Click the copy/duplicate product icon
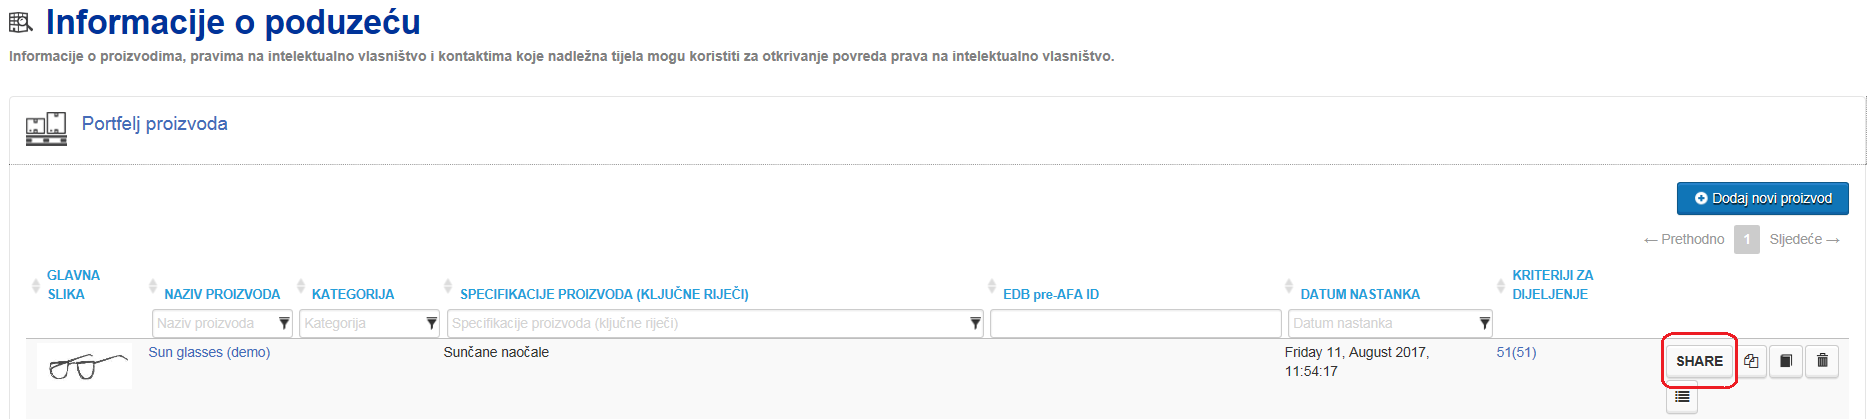1871x419 pixels. coord(1751,361)
